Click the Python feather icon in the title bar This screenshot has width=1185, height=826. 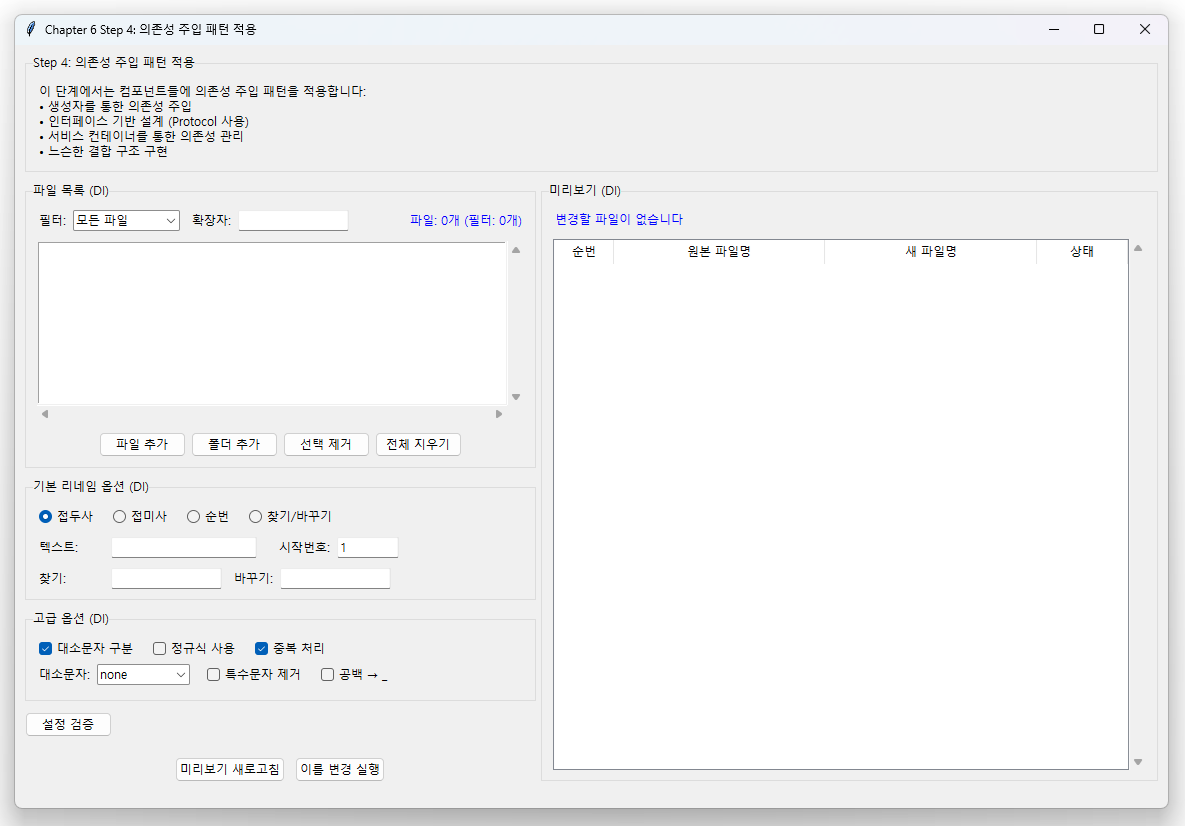coord(29,29)
